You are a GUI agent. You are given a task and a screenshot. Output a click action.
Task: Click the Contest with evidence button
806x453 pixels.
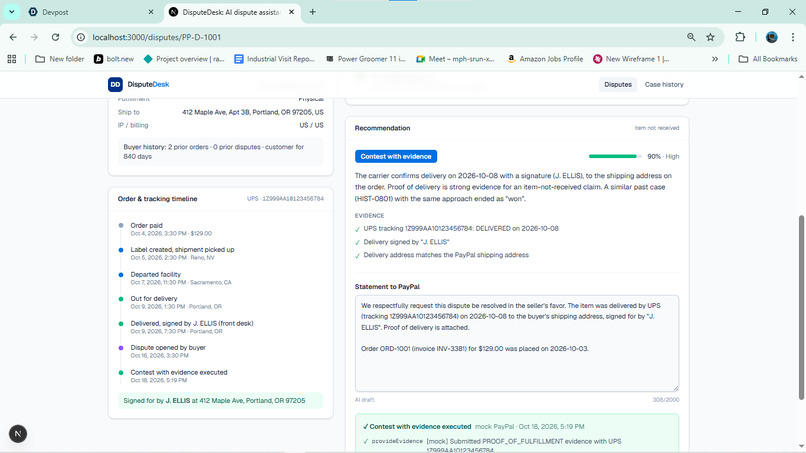click(x=396, y=156)
